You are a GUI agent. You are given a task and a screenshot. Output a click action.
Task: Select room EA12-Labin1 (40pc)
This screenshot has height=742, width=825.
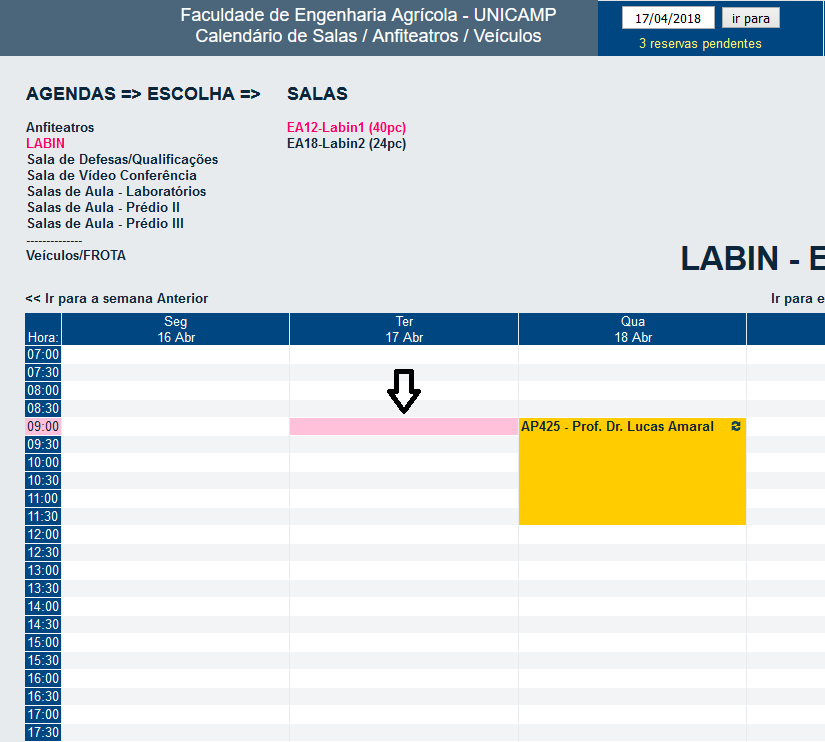click(346, 127)
